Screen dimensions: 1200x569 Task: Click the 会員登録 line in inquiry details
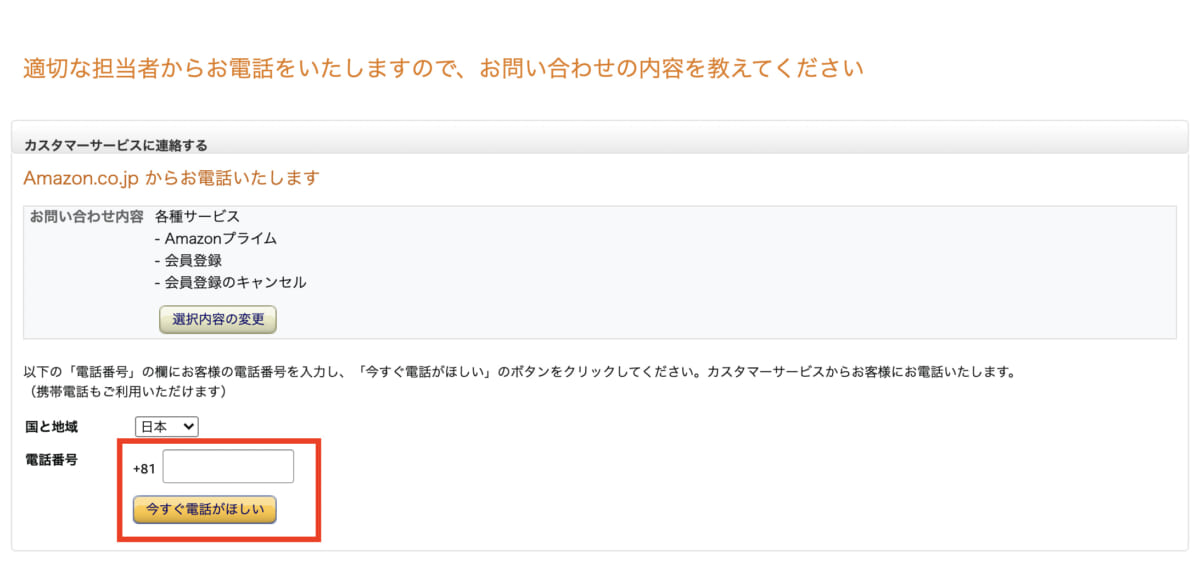[x=188, y=260]
